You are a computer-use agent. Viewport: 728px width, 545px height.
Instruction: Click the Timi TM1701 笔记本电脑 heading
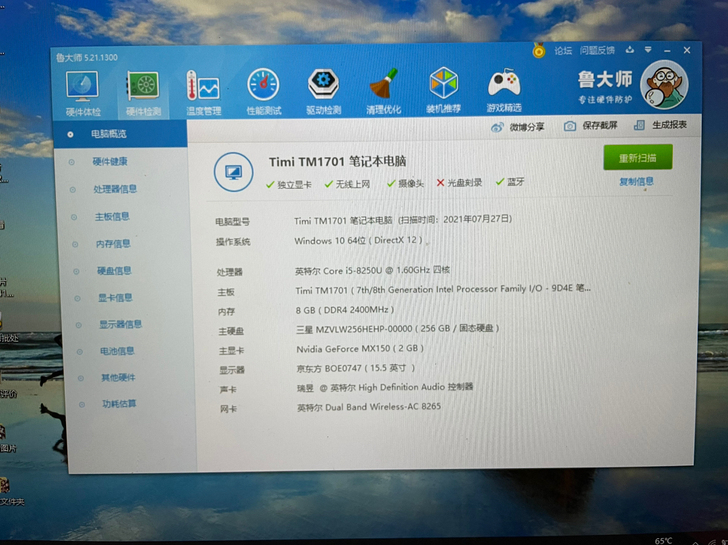pos(338,162)
